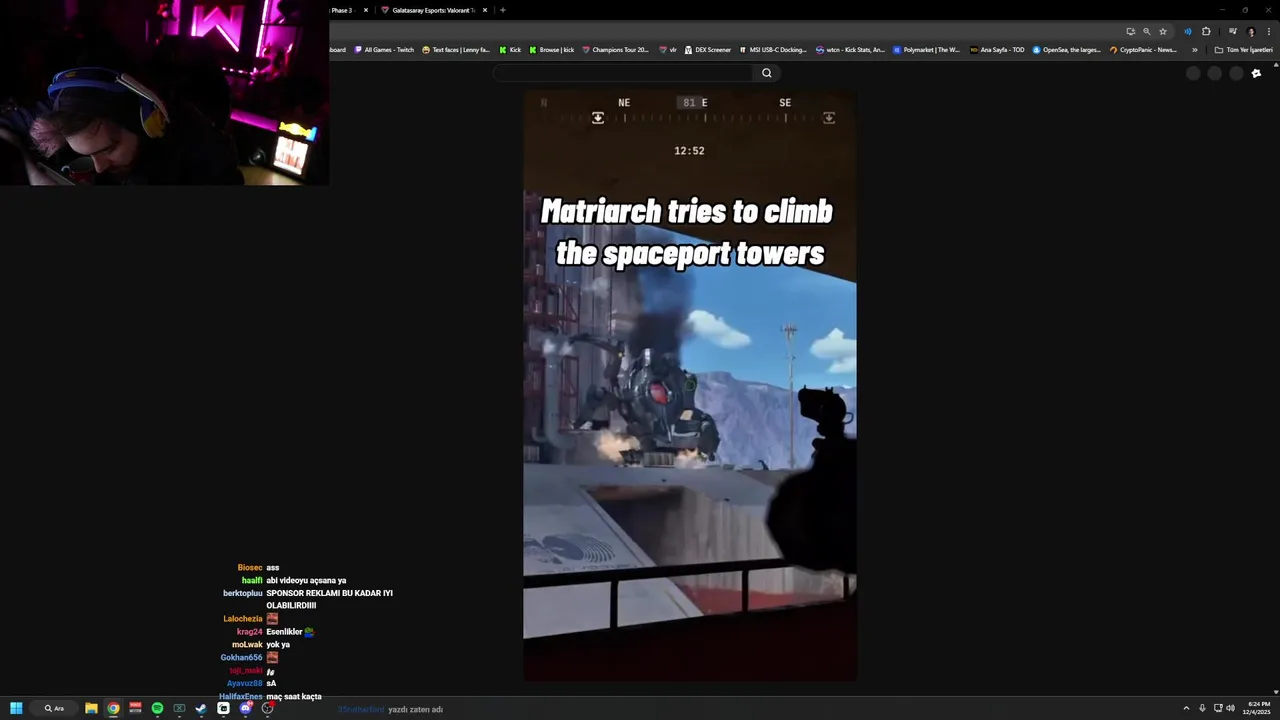Image resolution: width=1280 pixels, height=720 pixels.
Task: Open Discord from taskbar
Action: [x=246, y=708]
